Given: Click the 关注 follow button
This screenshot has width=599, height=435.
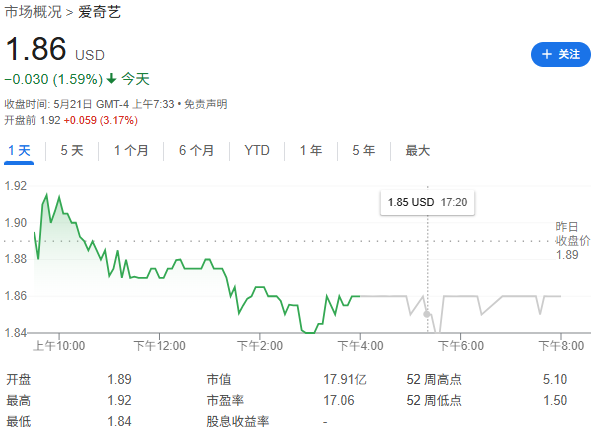Looking at the screenshot, I should (560, 54).
